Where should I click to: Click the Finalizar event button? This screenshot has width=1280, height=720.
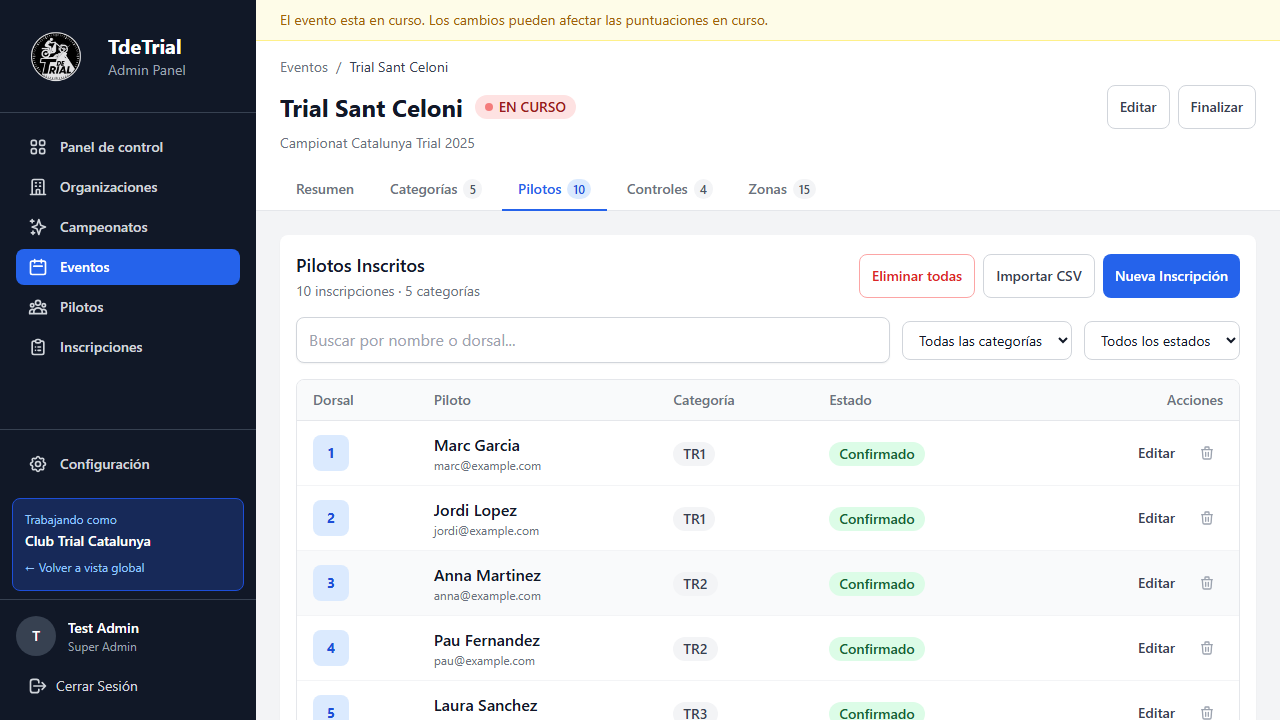[x=1216, y=107]
